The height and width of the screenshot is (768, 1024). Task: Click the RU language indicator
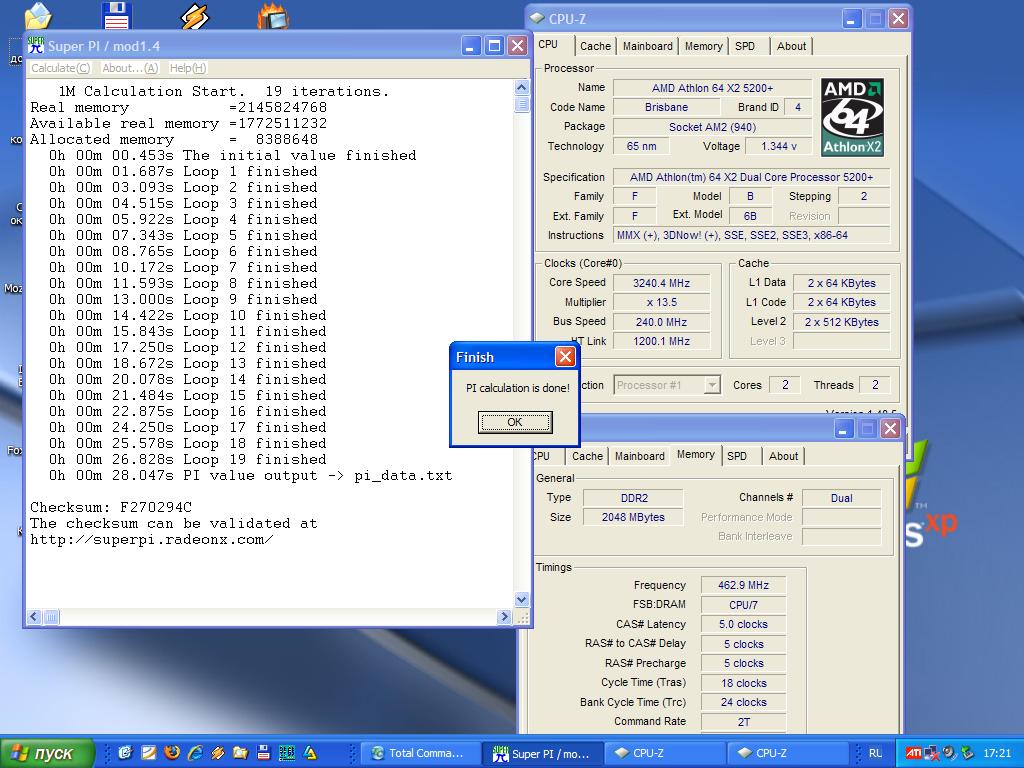pyautogui.click(x=875, y=753)
